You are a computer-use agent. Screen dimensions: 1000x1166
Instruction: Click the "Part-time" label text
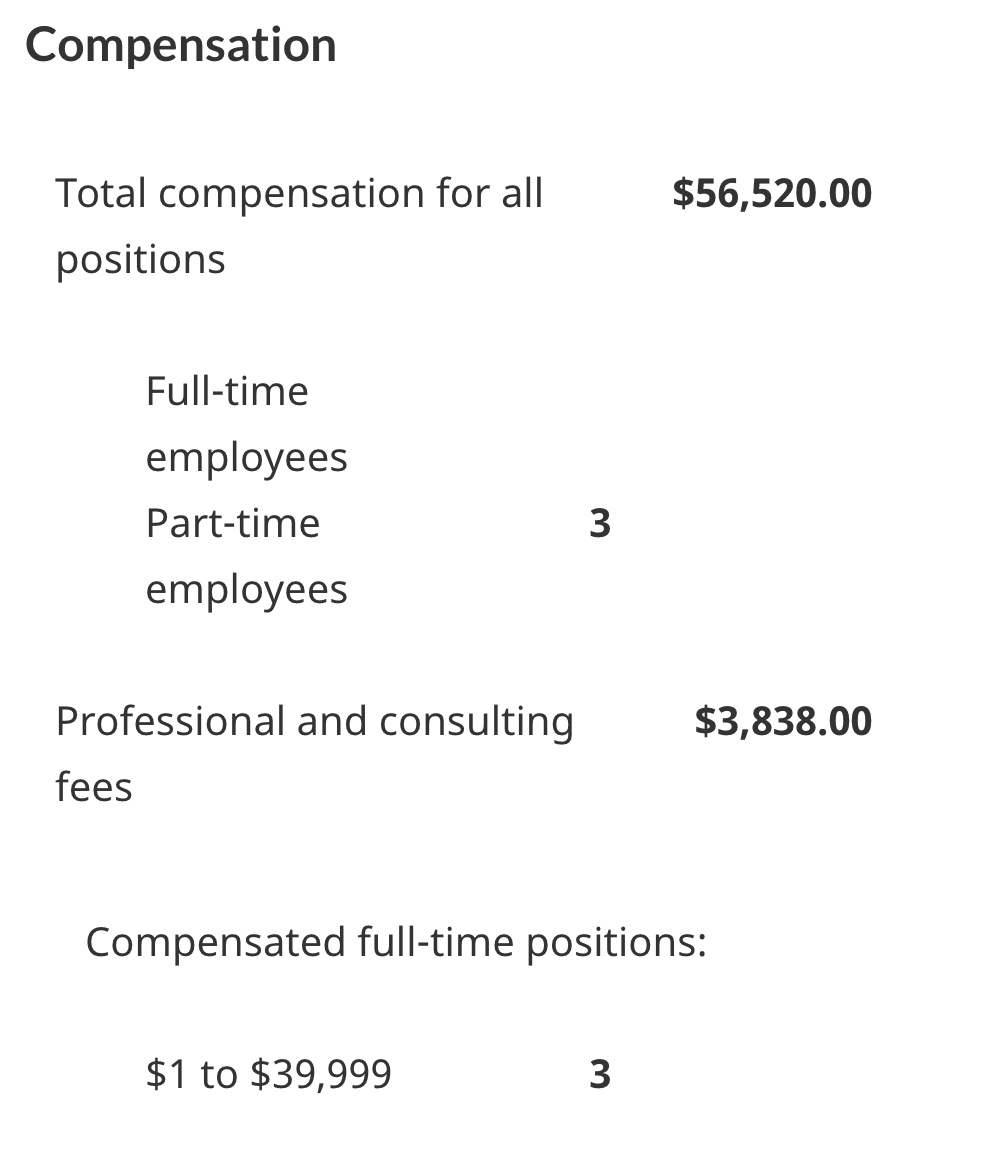pyautogui.click(x=232, y=523)
